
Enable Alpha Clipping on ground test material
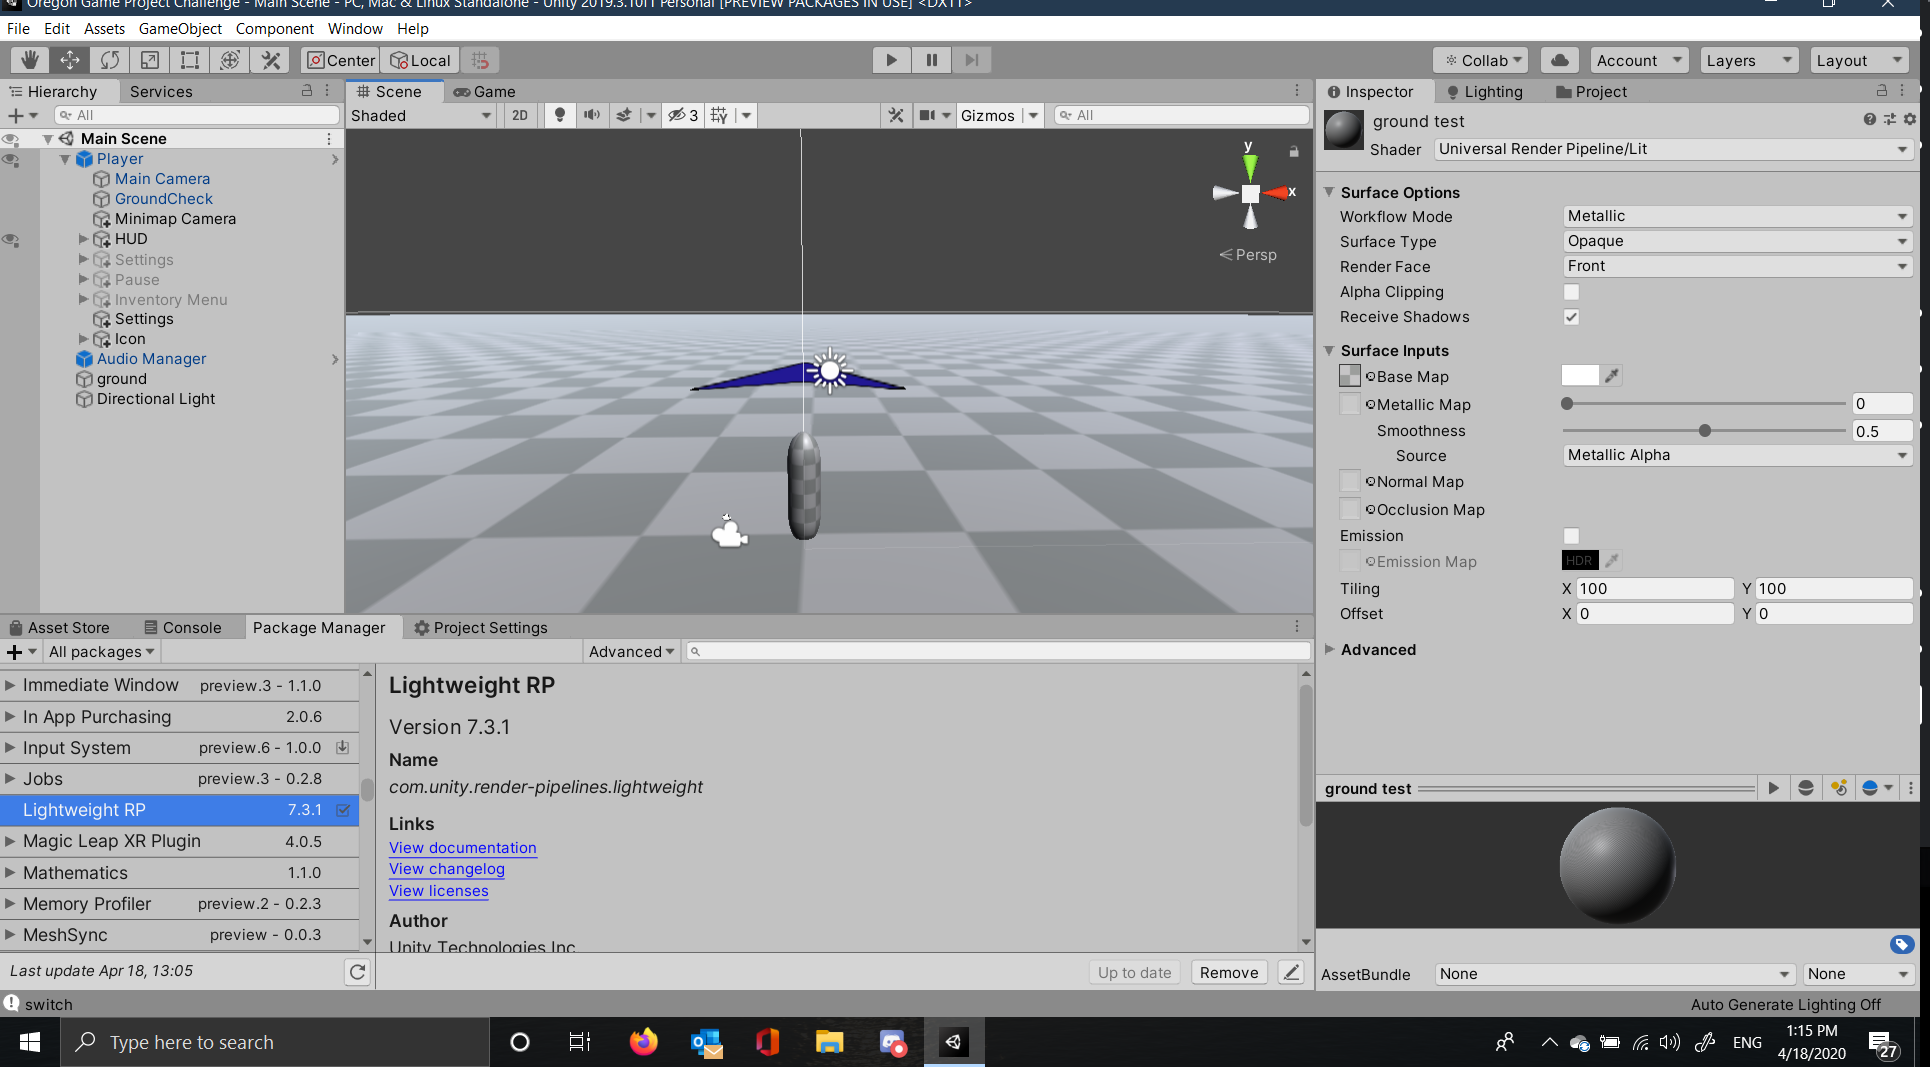[1571, 292]
